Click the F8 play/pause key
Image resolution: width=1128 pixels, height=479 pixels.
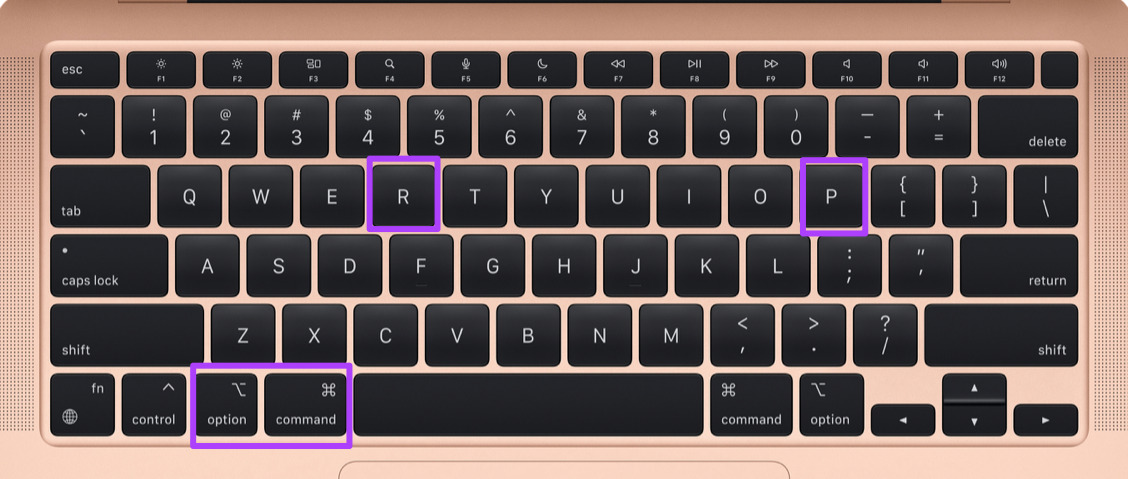click(x=694, y=70)
